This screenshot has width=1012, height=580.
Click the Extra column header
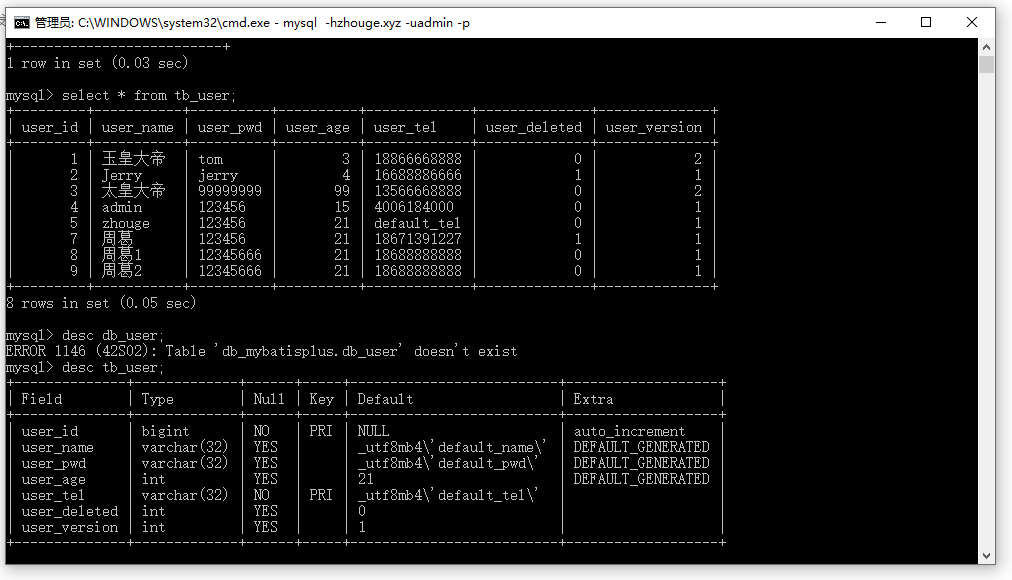(593, 399)
